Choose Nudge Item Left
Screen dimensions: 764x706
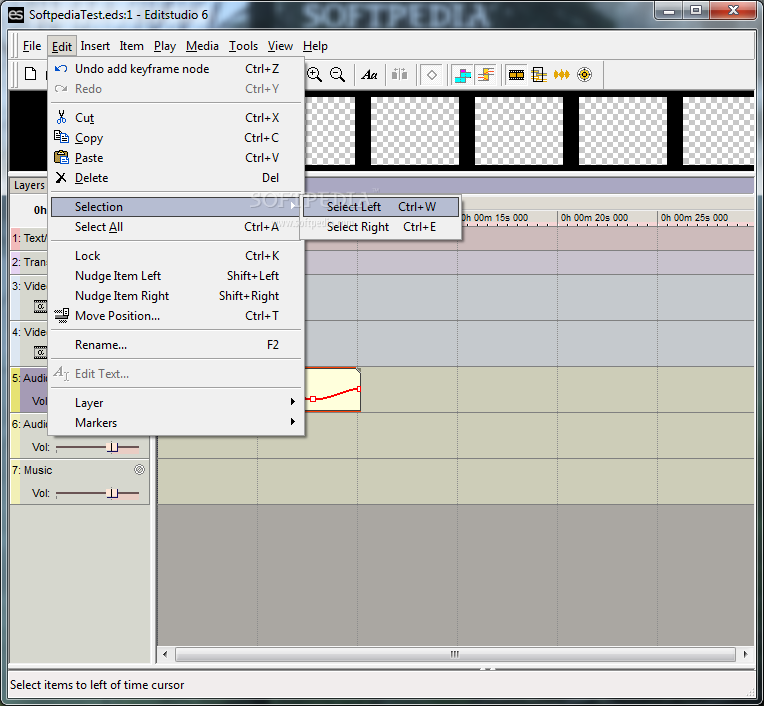[176, 276]
